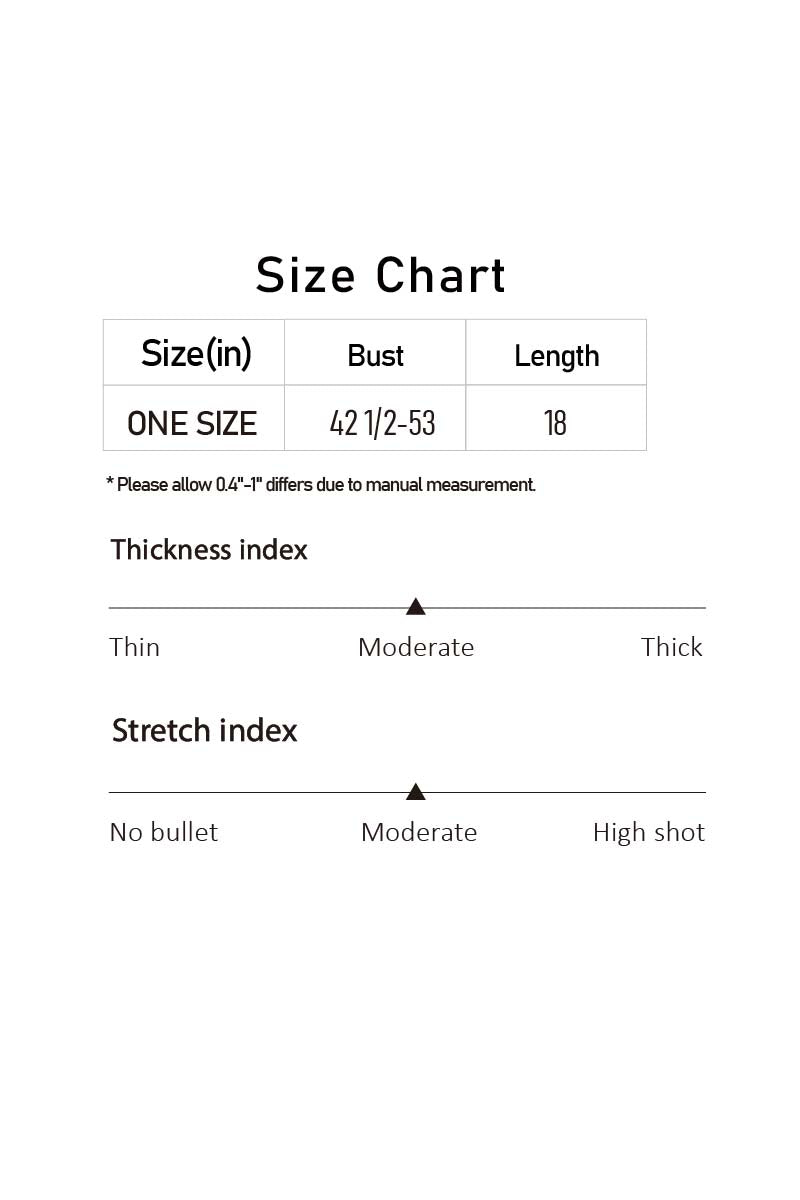Click the Stretch index label
The width and height of the screenshot is (800, 1200).
[x=205, y=731]
